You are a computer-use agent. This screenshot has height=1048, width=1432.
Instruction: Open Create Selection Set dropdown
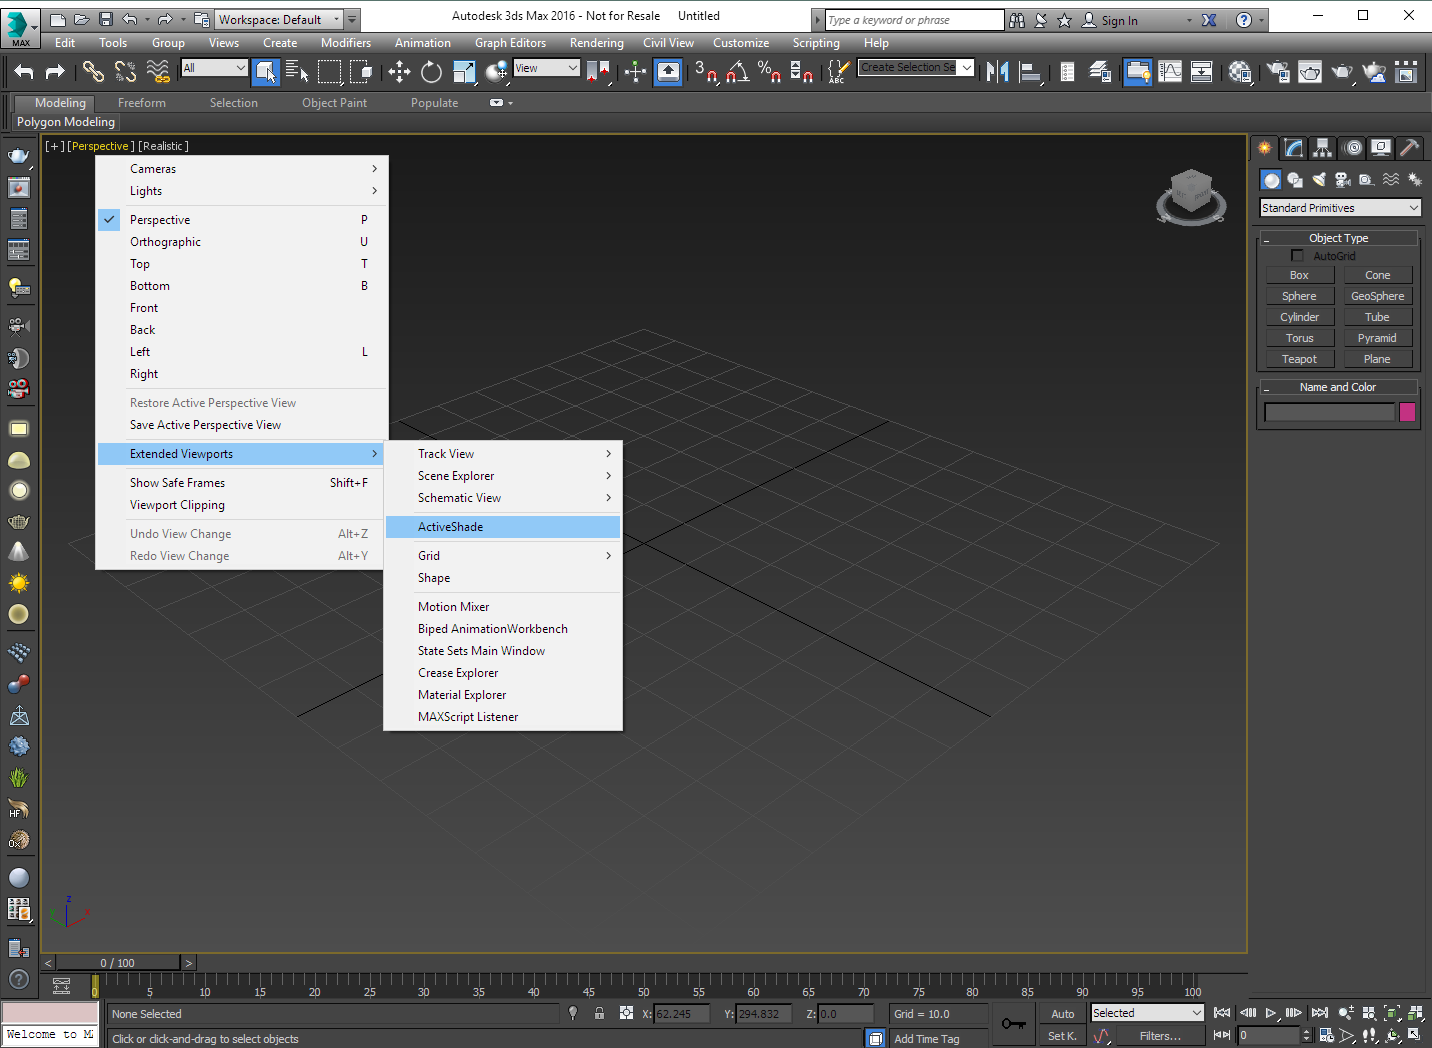point(916,67)
